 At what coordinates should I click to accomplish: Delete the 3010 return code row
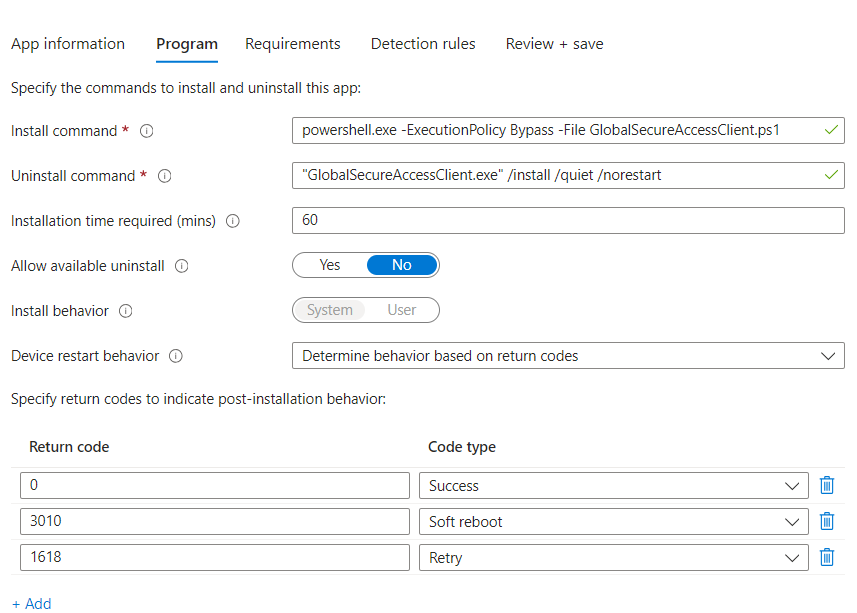827,522
